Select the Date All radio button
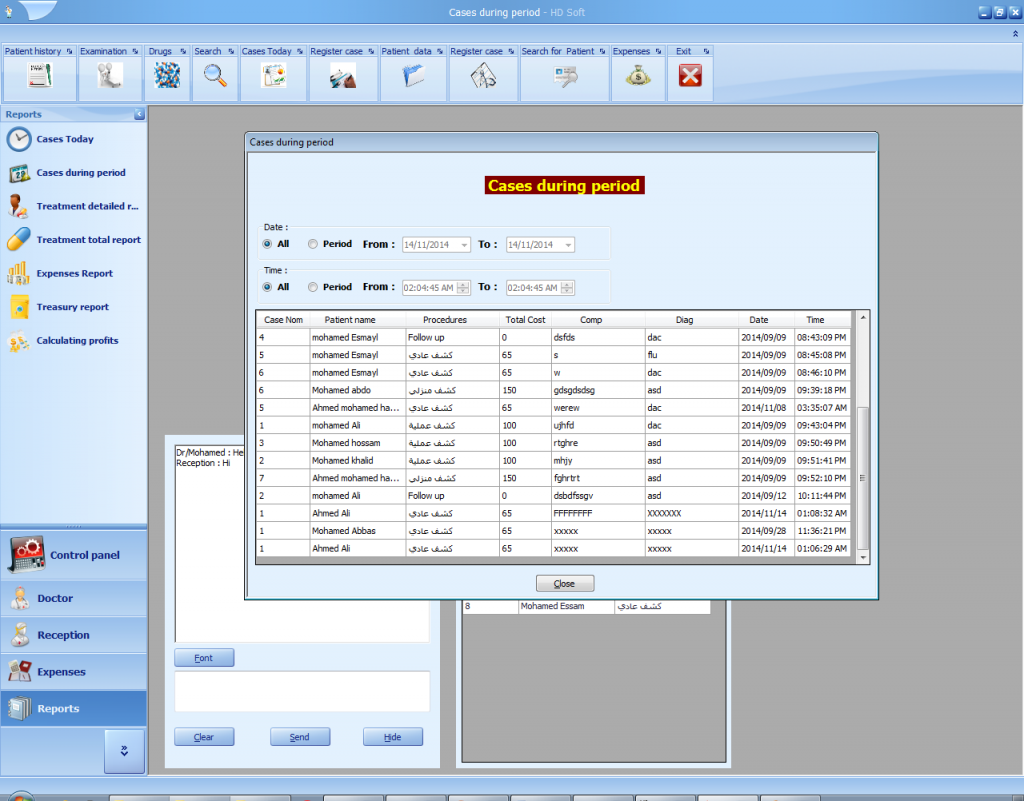 tap(267, 244)
